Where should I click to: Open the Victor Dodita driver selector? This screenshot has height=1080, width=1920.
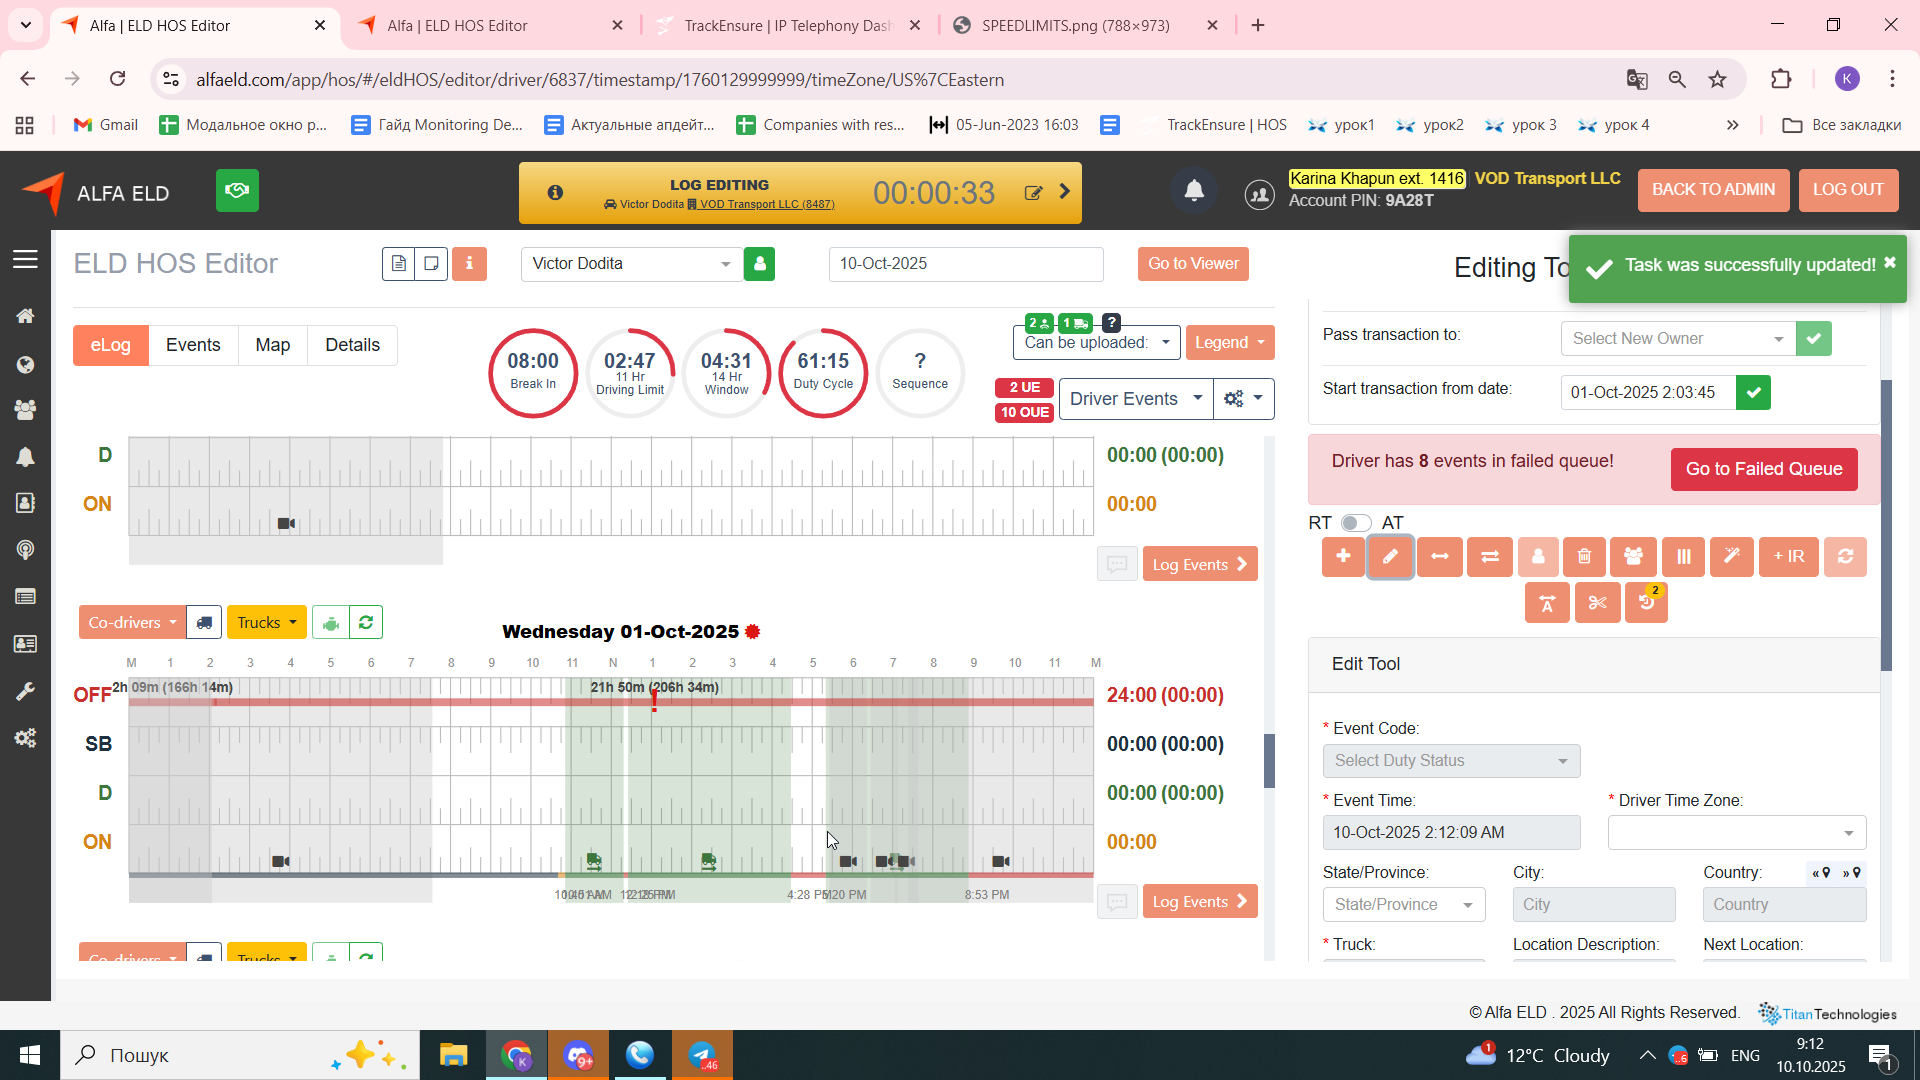(x=631, y=264)
